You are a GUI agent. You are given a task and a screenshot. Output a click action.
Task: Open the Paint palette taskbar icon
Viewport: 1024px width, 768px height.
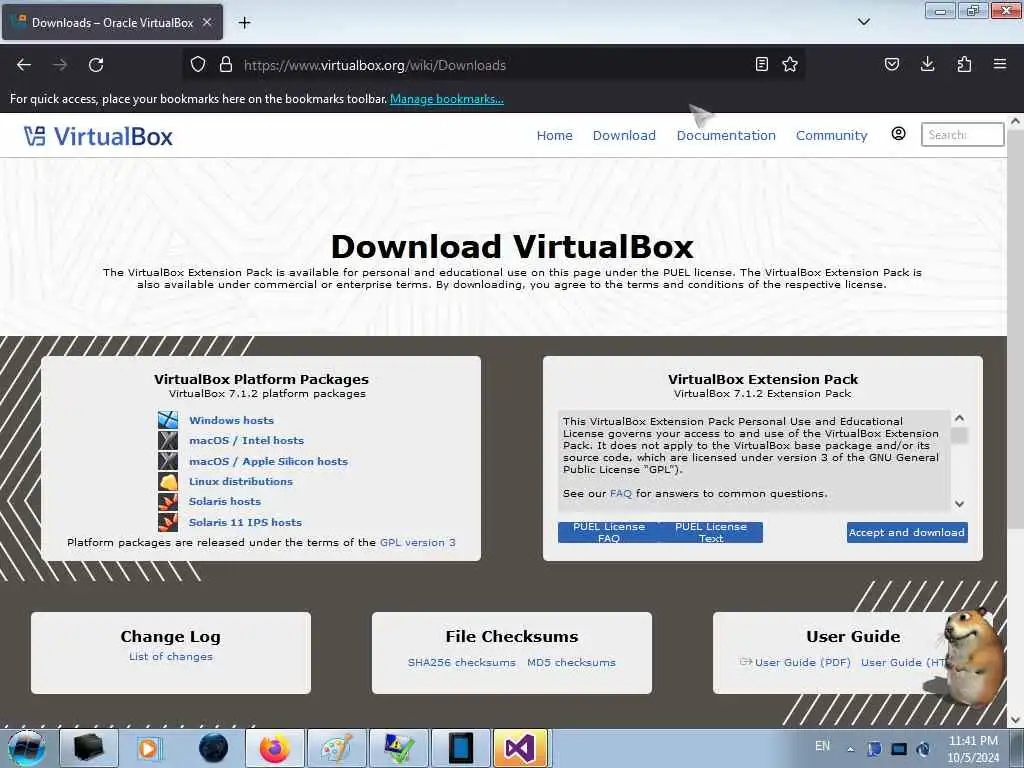[x=336, y=748]
